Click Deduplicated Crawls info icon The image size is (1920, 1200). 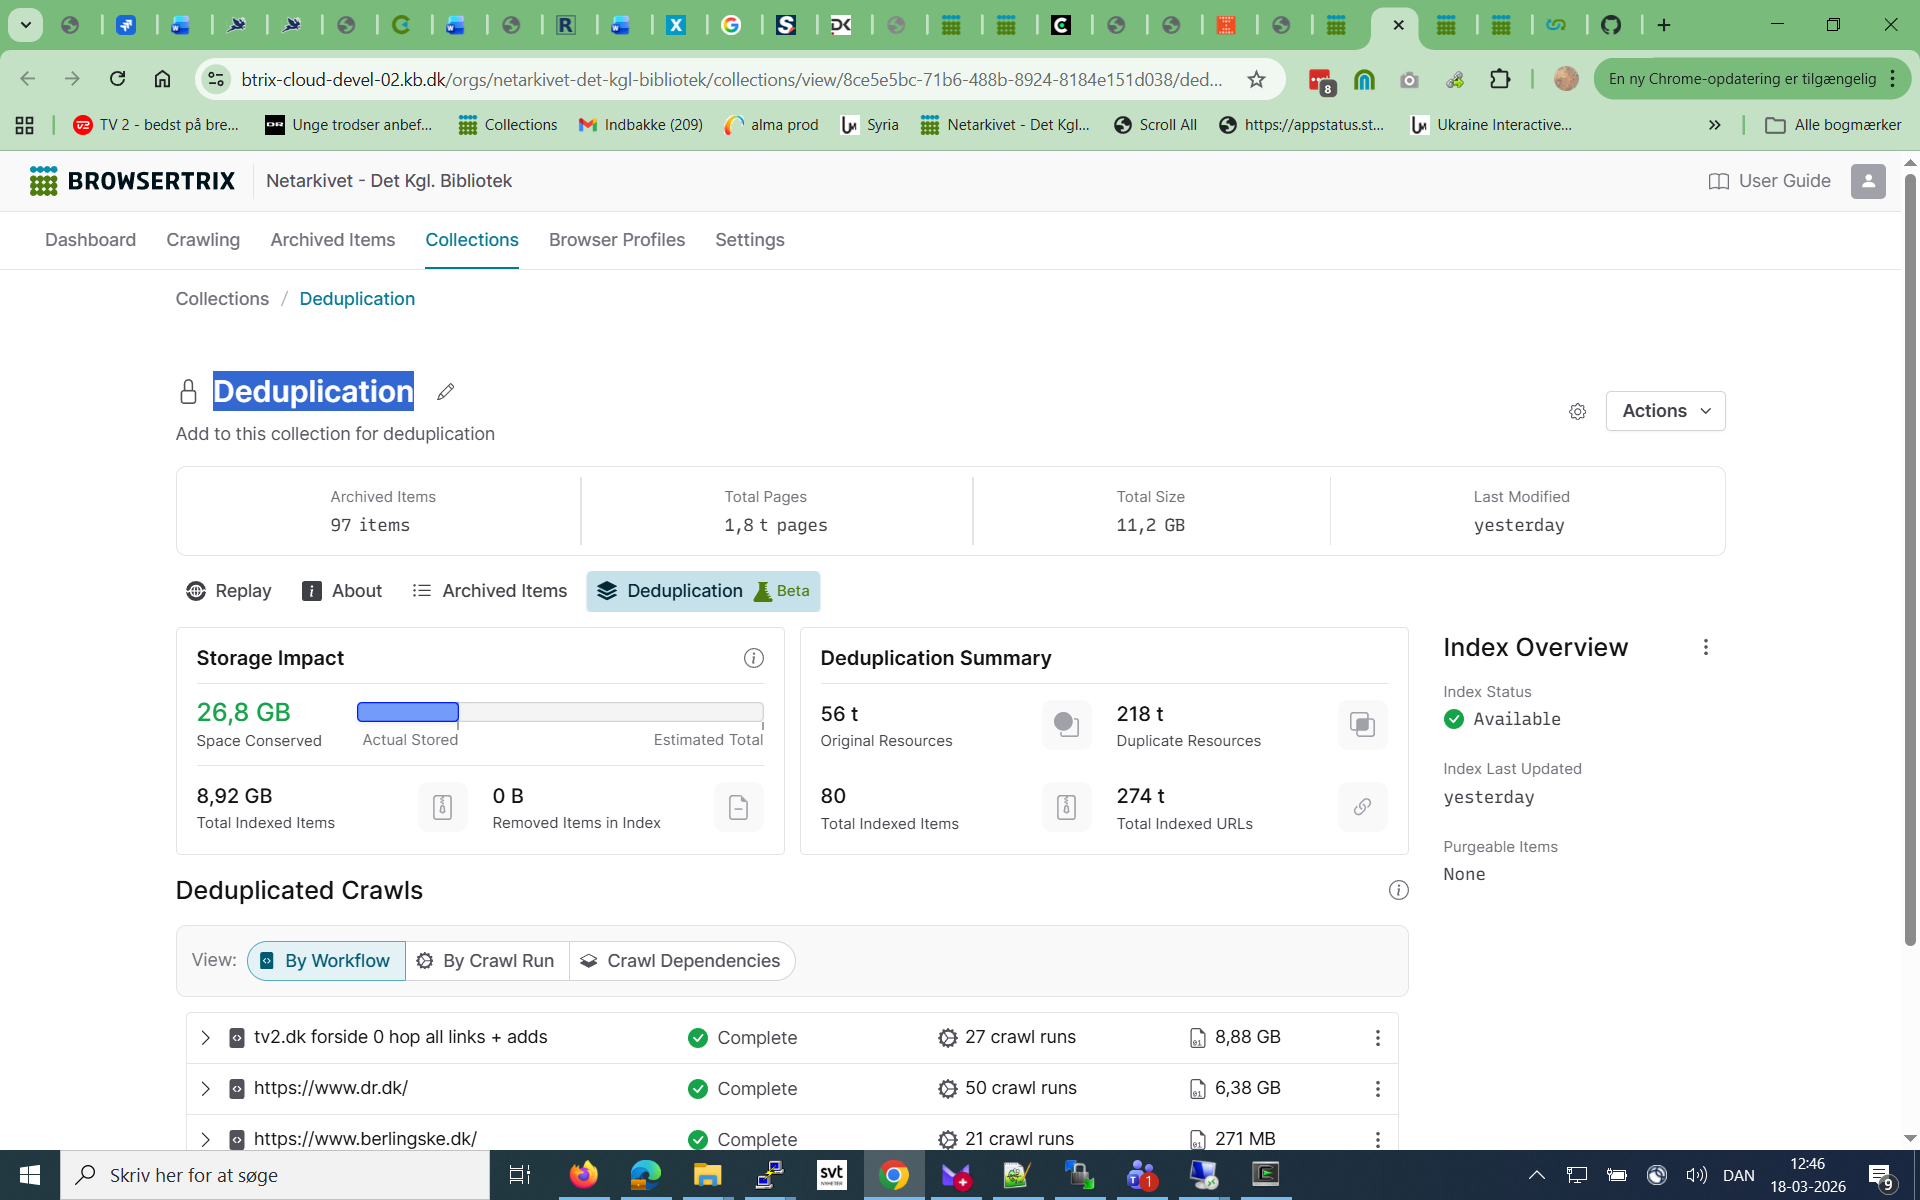point(1398,890)
